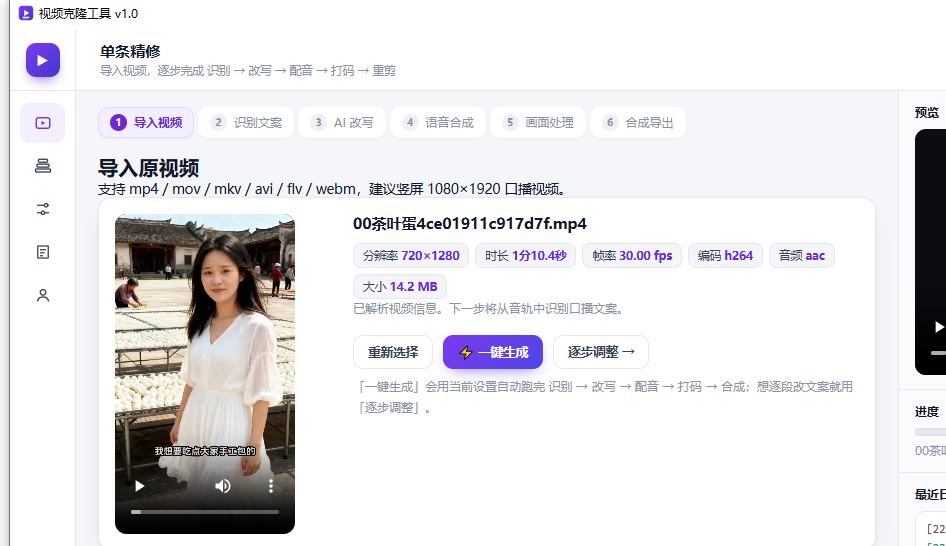The width and height of the screenshot is (946, 546).
Task: Click the 时长 1分10.4秒 tag
Action: point(525,256)
